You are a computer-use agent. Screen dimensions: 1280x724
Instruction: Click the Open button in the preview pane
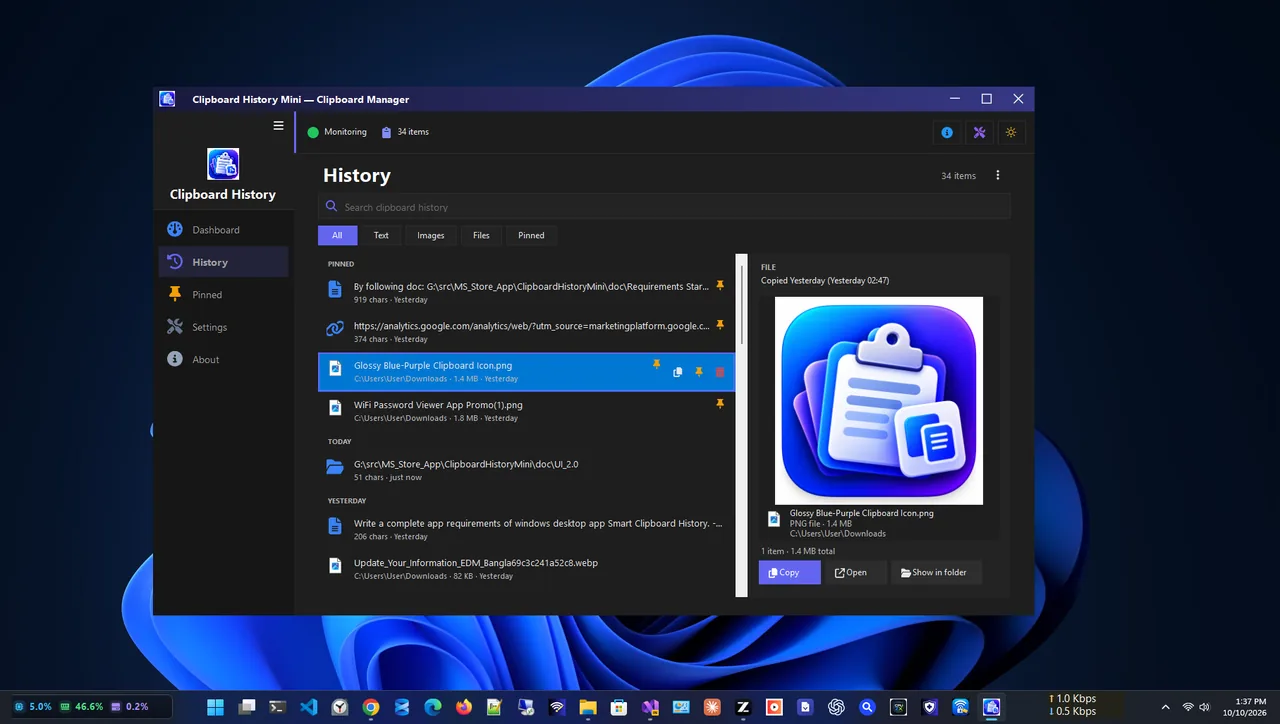click(856, 573)
